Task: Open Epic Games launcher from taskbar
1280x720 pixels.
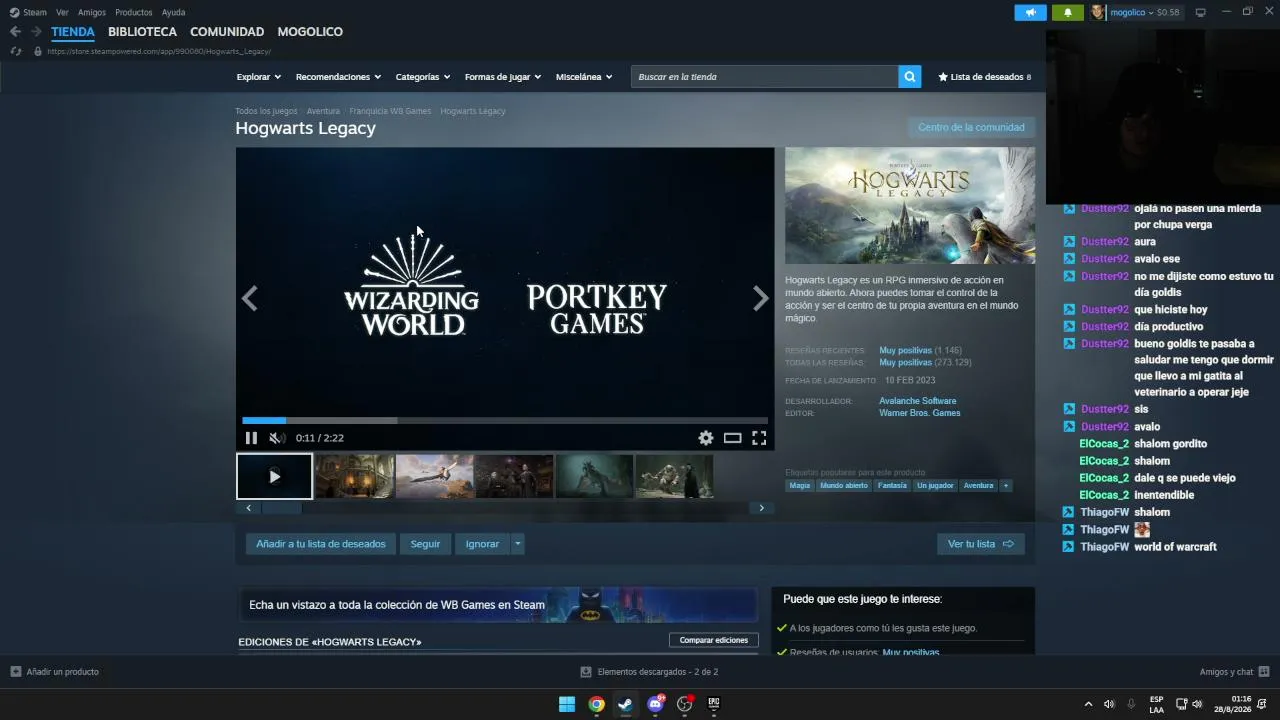Action: coord(714,704)
